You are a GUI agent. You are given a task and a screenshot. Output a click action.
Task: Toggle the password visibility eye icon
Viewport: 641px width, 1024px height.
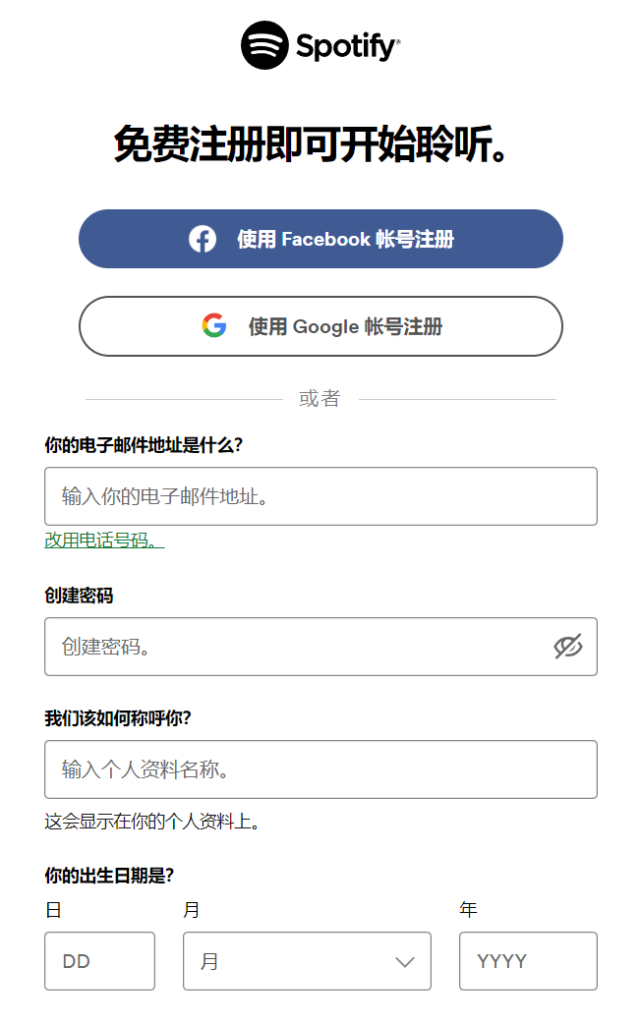tap(566, 647)
